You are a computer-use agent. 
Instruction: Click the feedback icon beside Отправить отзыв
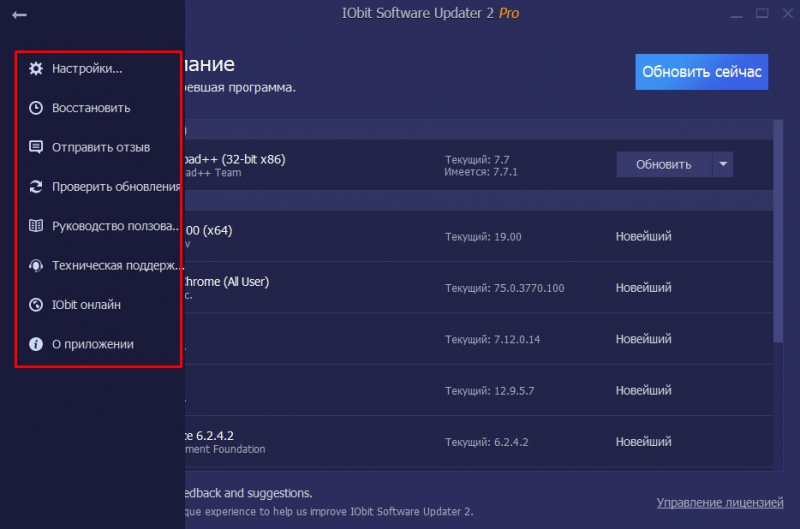click(36, 147)
